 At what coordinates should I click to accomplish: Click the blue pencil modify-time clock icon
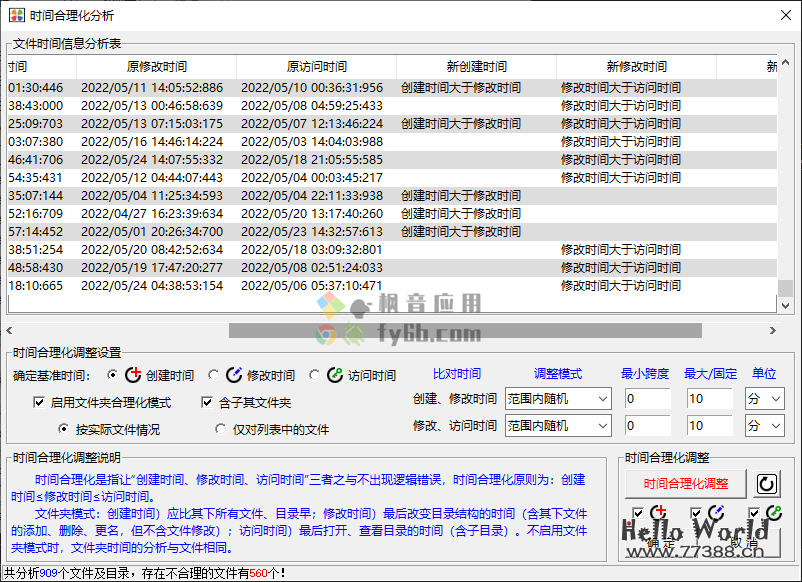[x=717, y=511]
